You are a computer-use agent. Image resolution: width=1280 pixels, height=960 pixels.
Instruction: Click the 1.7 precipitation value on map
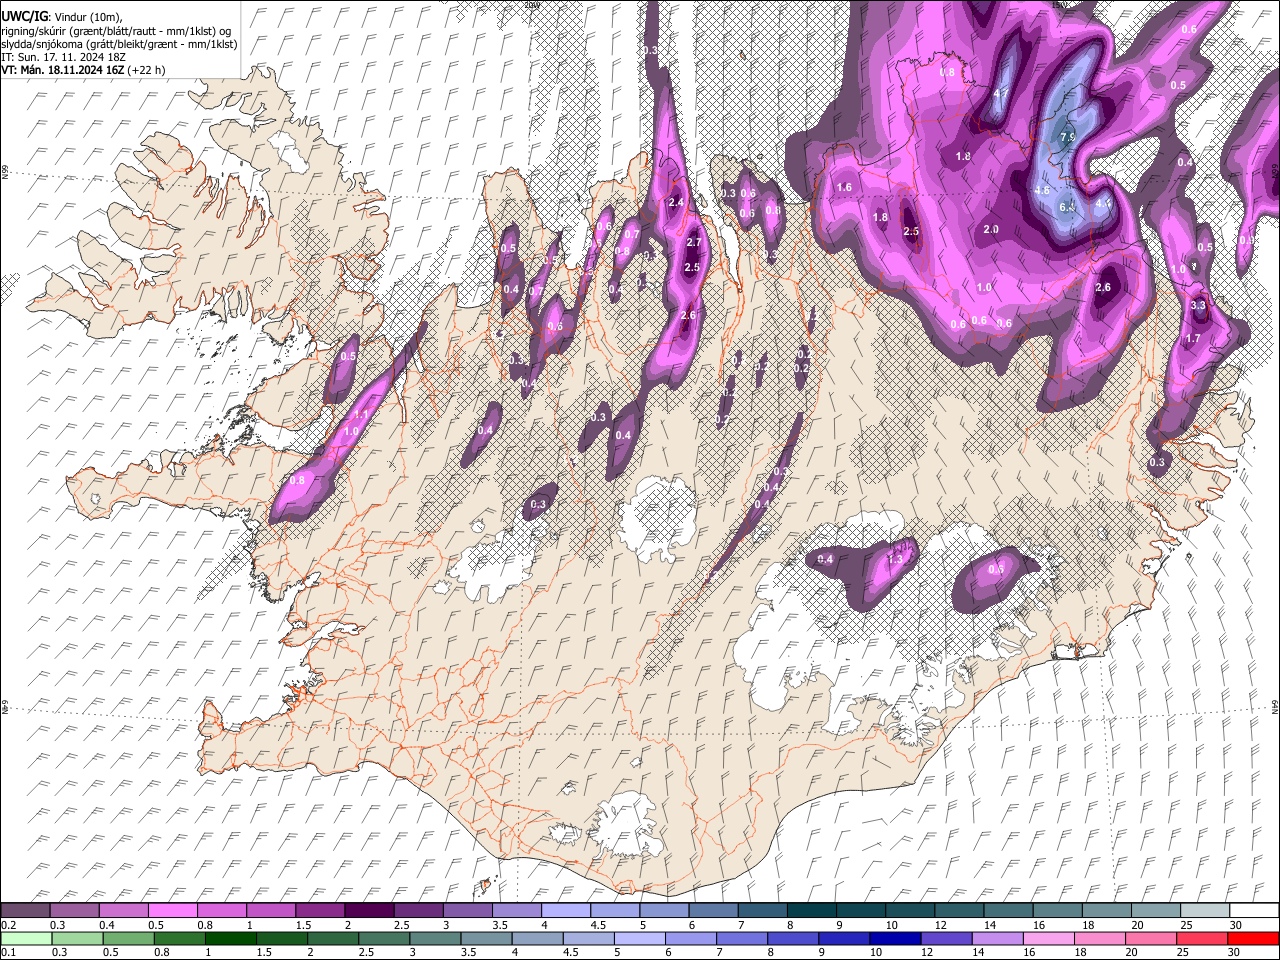pos(1192,339)
